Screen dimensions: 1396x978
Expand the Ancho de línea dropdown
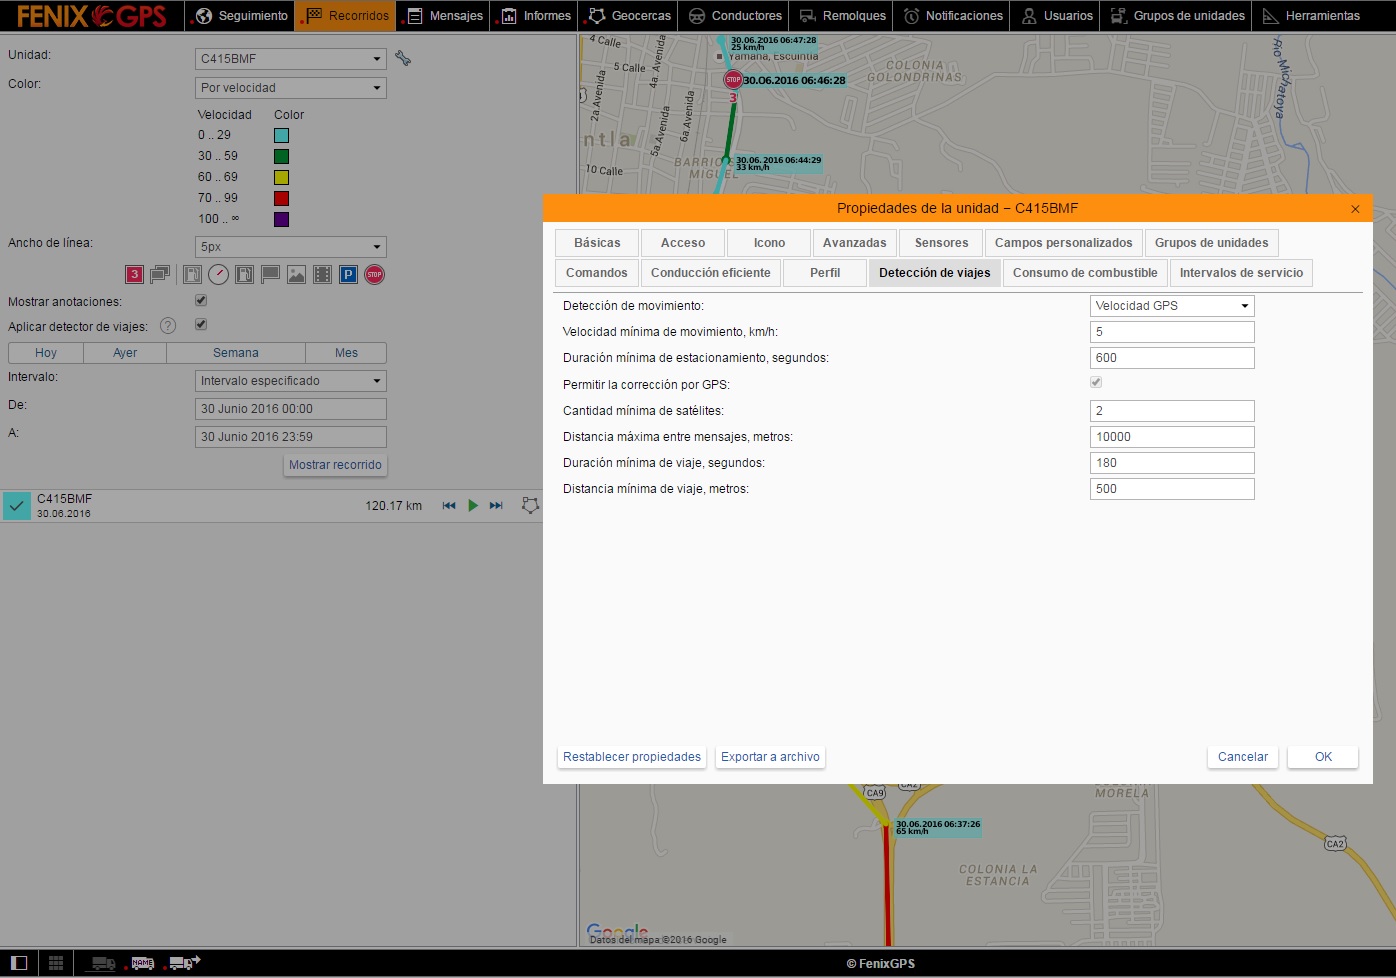(x=290, y=247)
